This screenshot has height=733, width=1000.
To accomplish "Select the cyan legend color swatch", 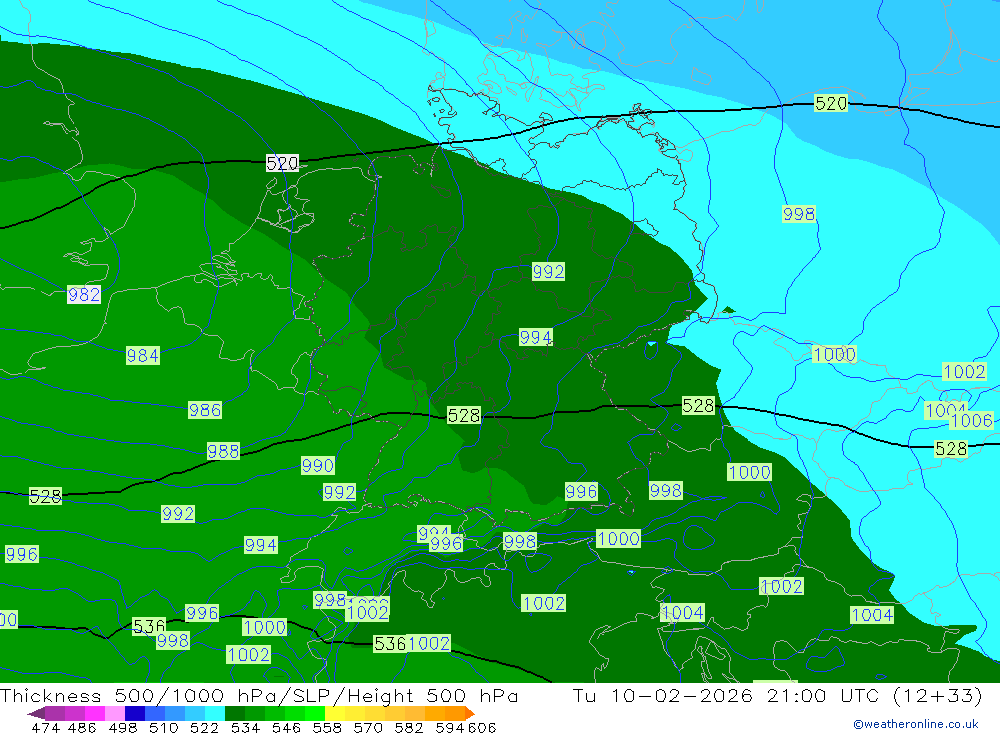I will [215, 713].
